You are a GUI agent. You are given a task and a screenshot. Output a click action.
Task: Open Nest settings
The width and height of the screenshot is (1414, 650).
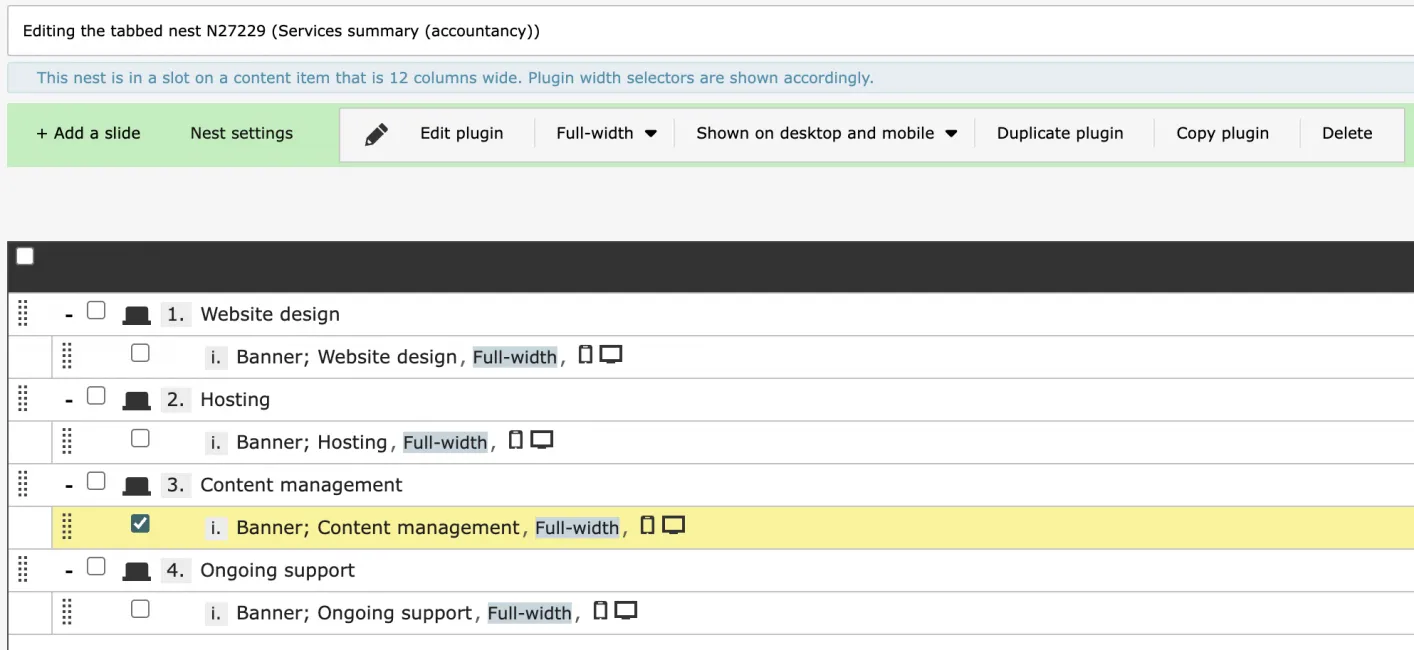240,132
